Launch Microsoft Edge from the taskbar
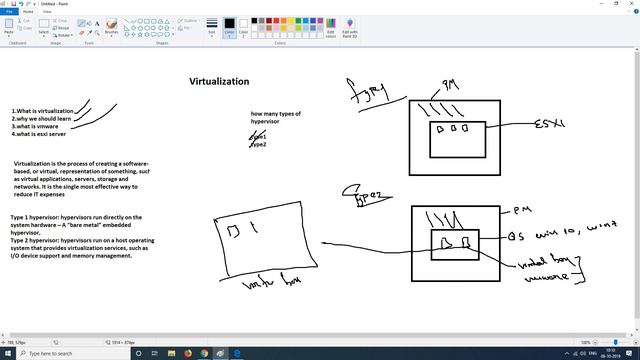The height and width of the screenshot is (360, 640). (x=237, y=353)
